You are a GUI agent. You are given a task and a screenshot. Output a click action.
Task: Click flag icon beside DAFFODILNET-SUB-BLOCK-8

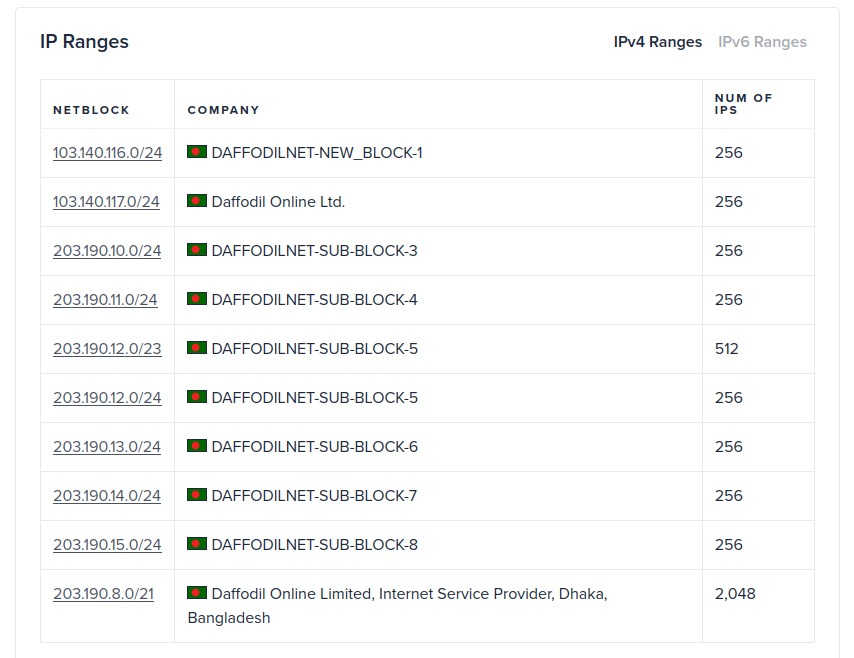[197, 544]
